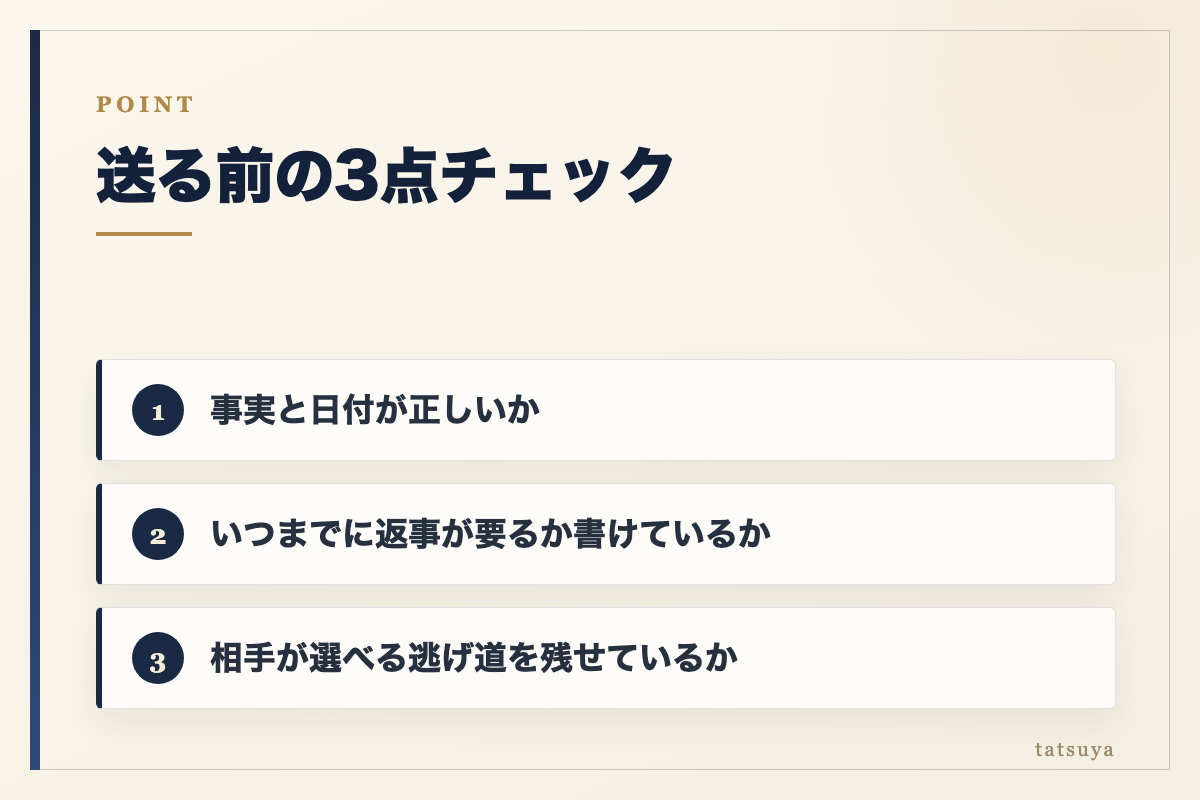This screenshot has width=1200, height=800.
Task: Click the tatsuya signature text
Action: tap(1075, 749)
